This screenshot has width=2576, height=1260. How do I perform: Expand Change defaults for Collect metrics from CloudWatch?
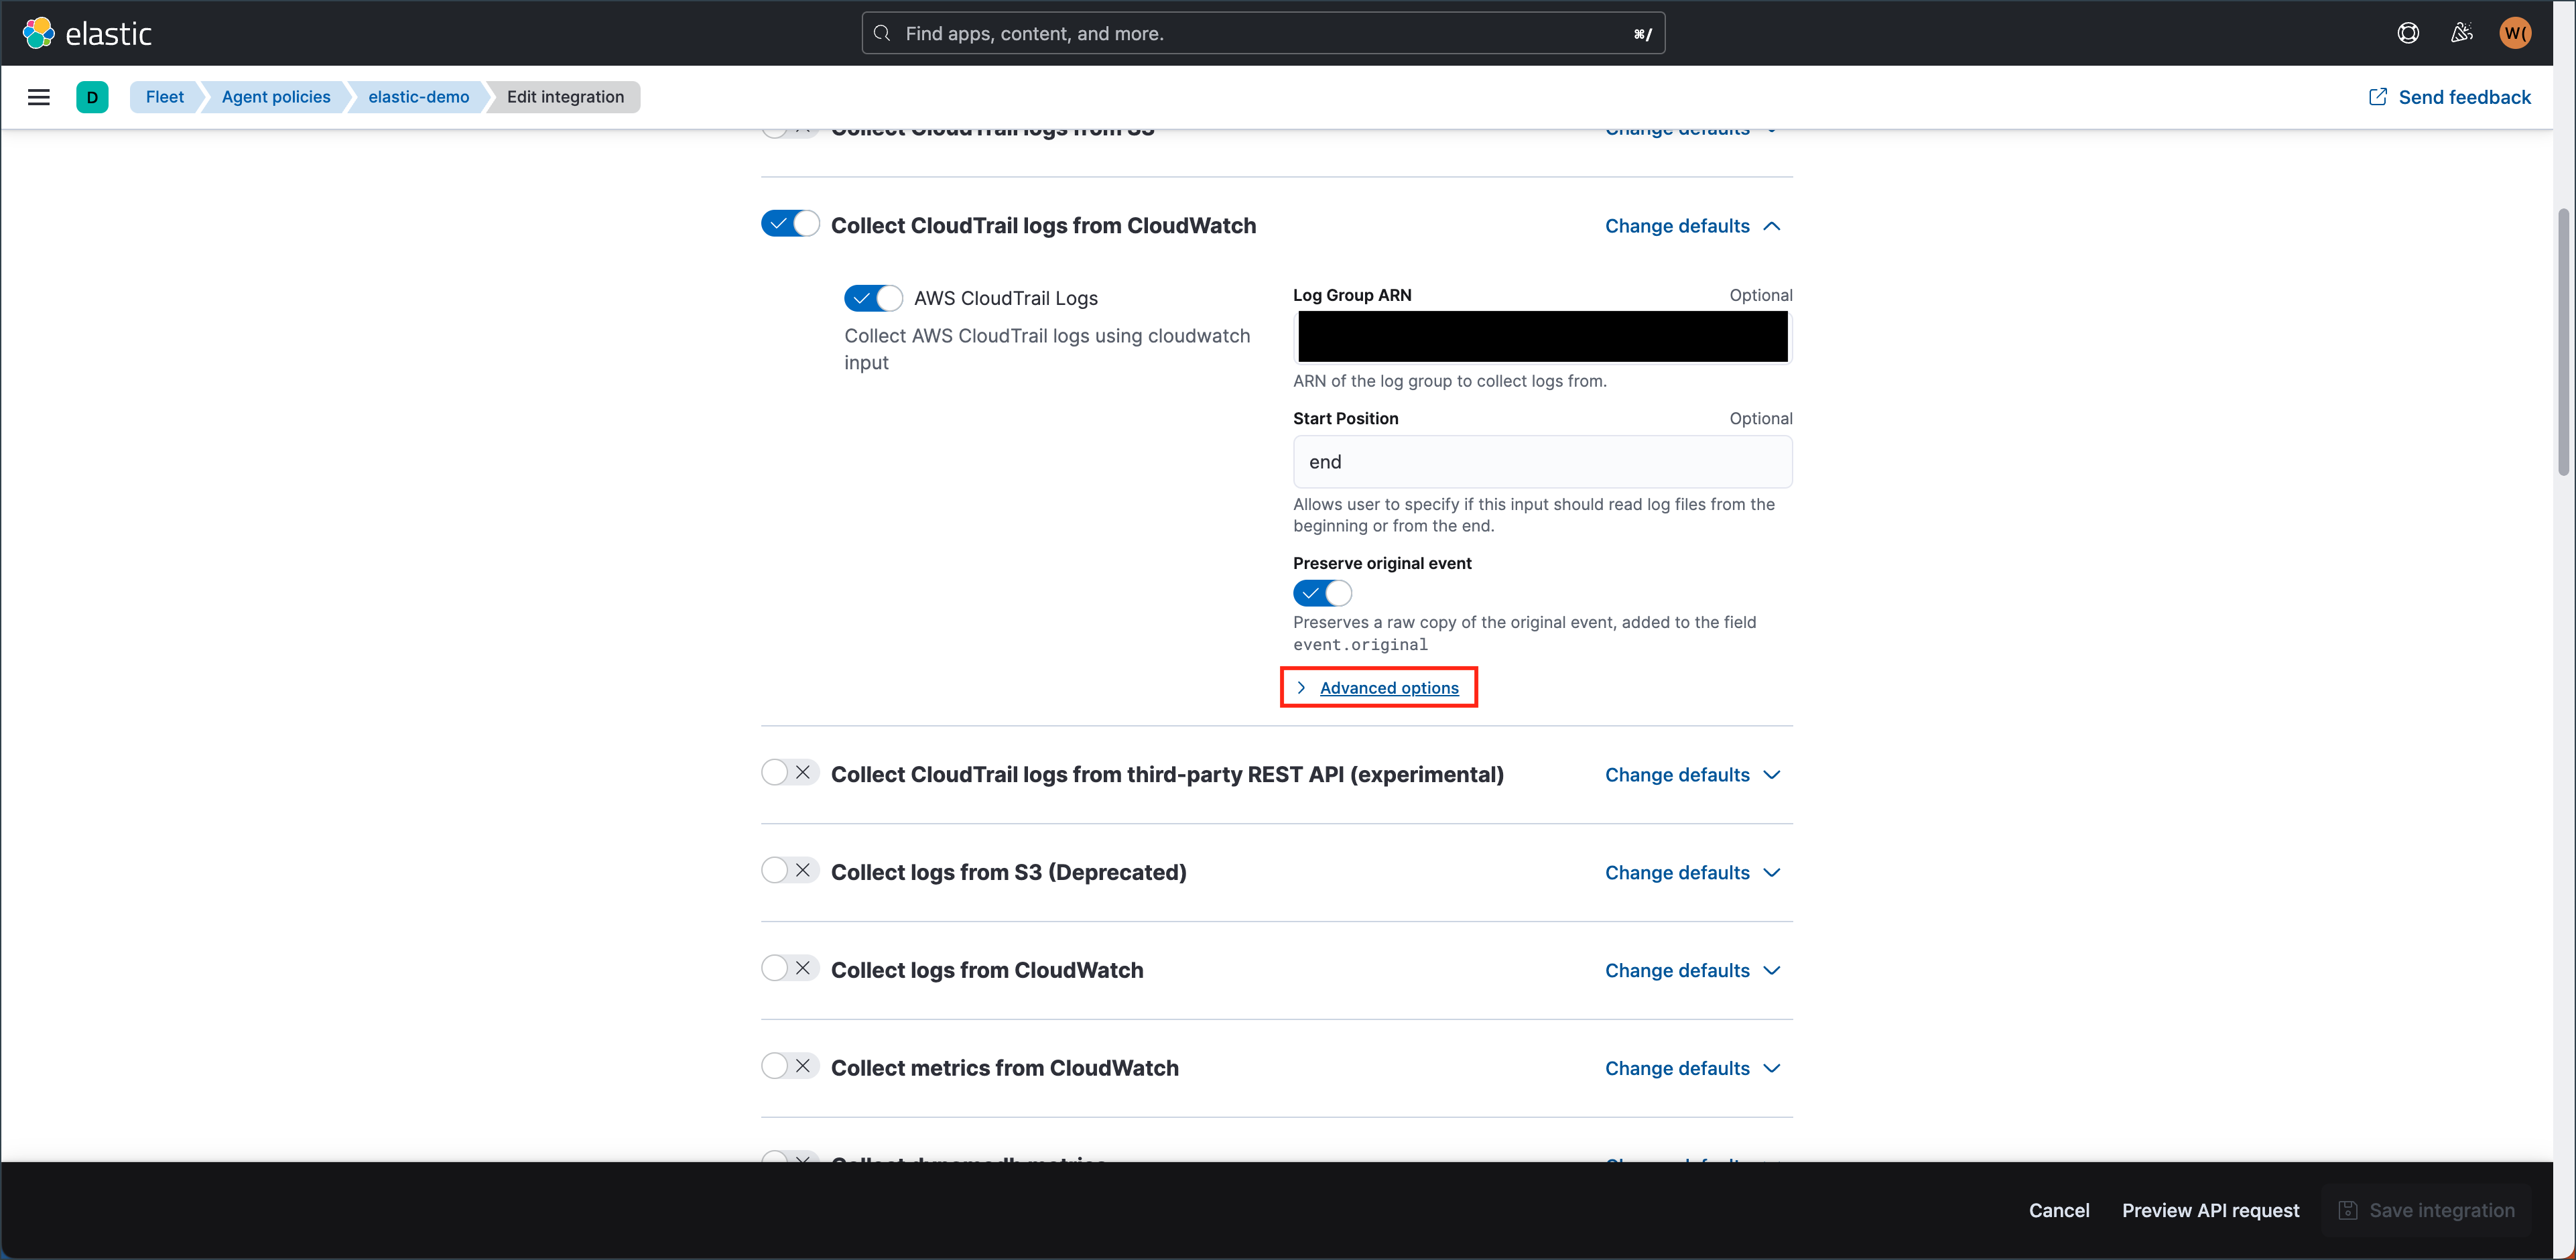pyautogui.click(x=1692, y=1067)
